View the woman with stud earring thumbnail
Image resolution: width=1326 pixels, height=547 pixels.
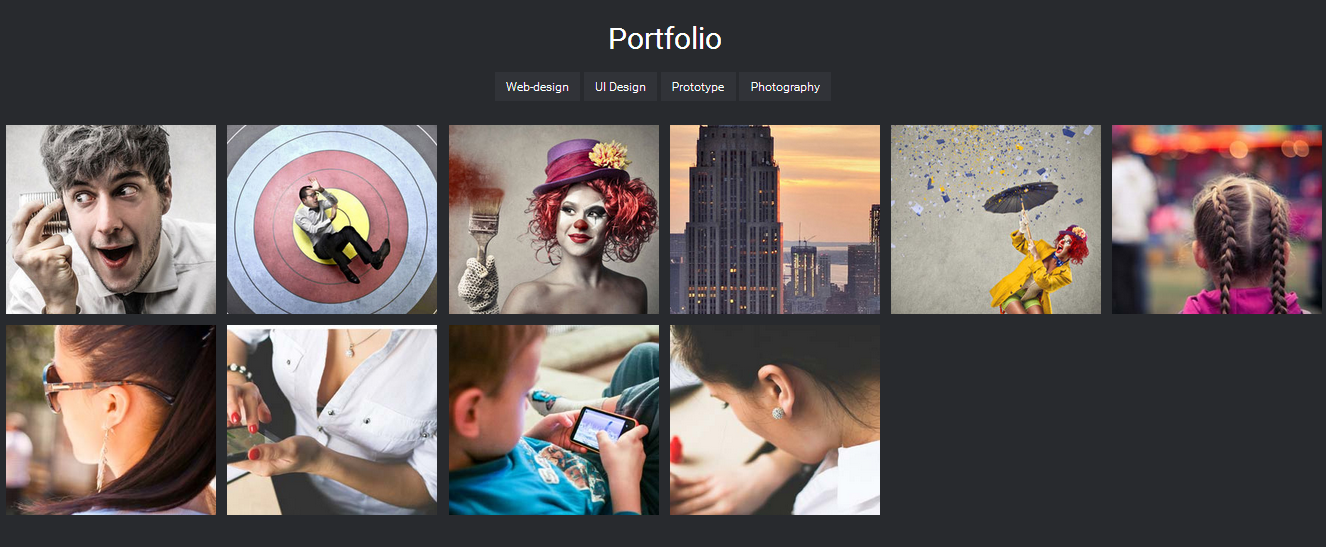[x=775, y=420]
